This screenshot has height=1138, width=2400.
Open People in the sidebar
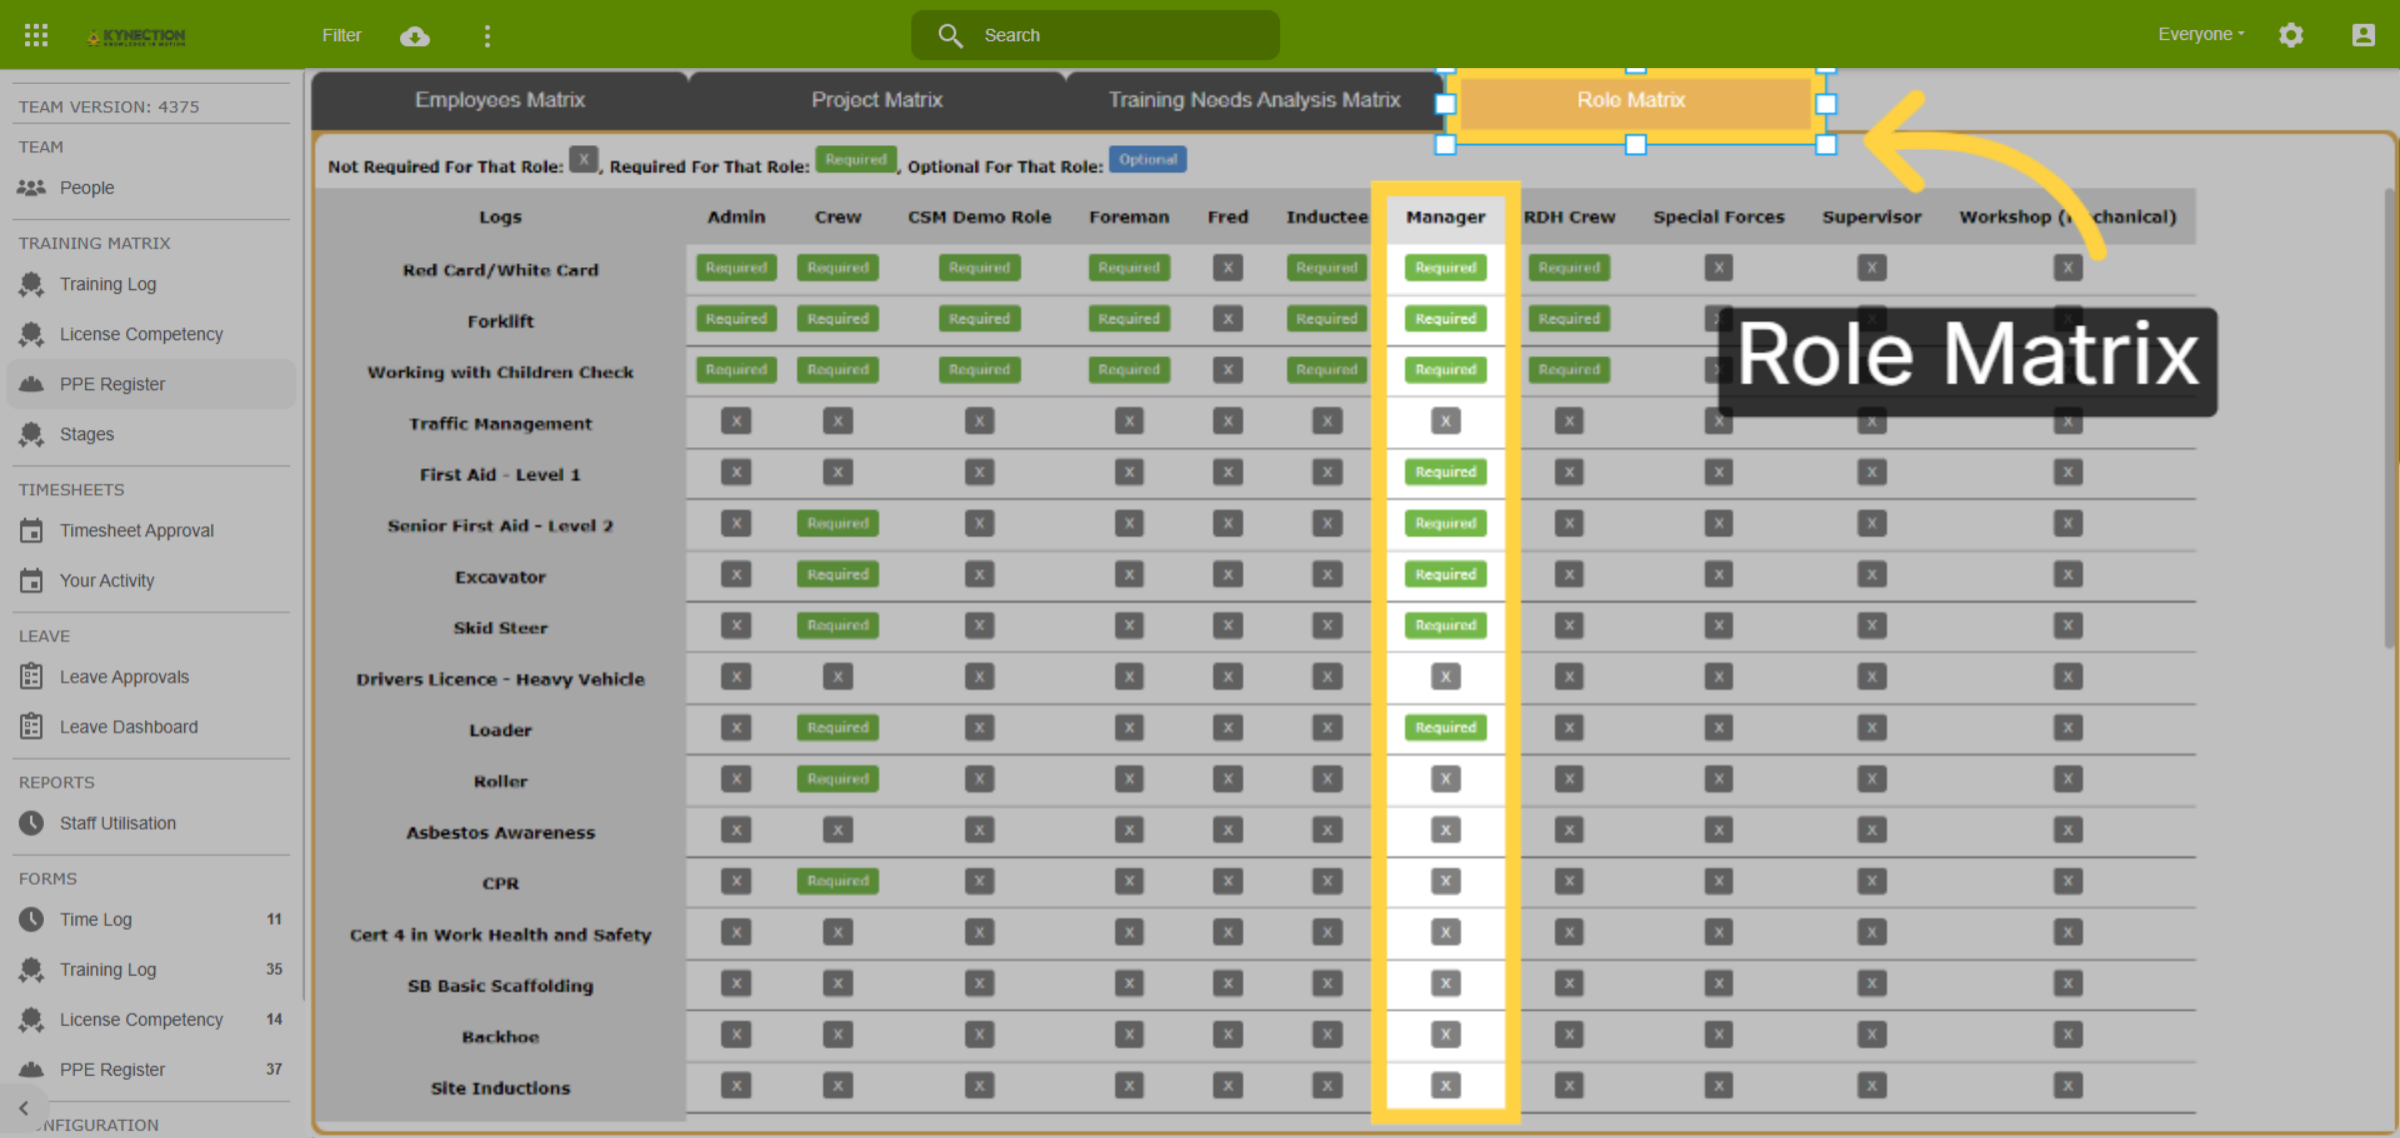(87, 188)
